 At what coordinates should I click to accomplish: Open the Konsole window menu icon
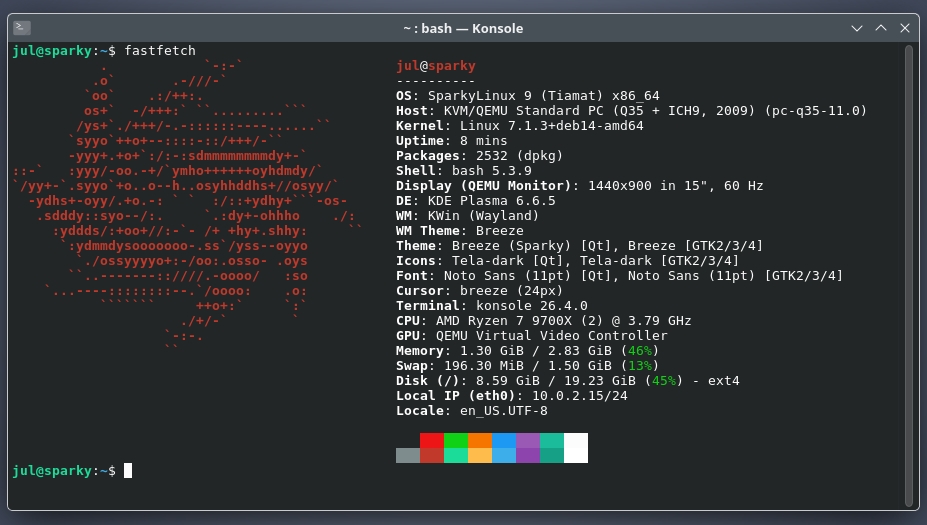(x=22, y=28)
